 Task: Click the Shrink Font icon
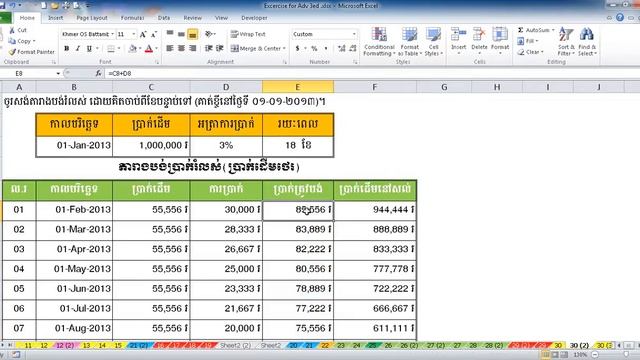tap(154, 35)
